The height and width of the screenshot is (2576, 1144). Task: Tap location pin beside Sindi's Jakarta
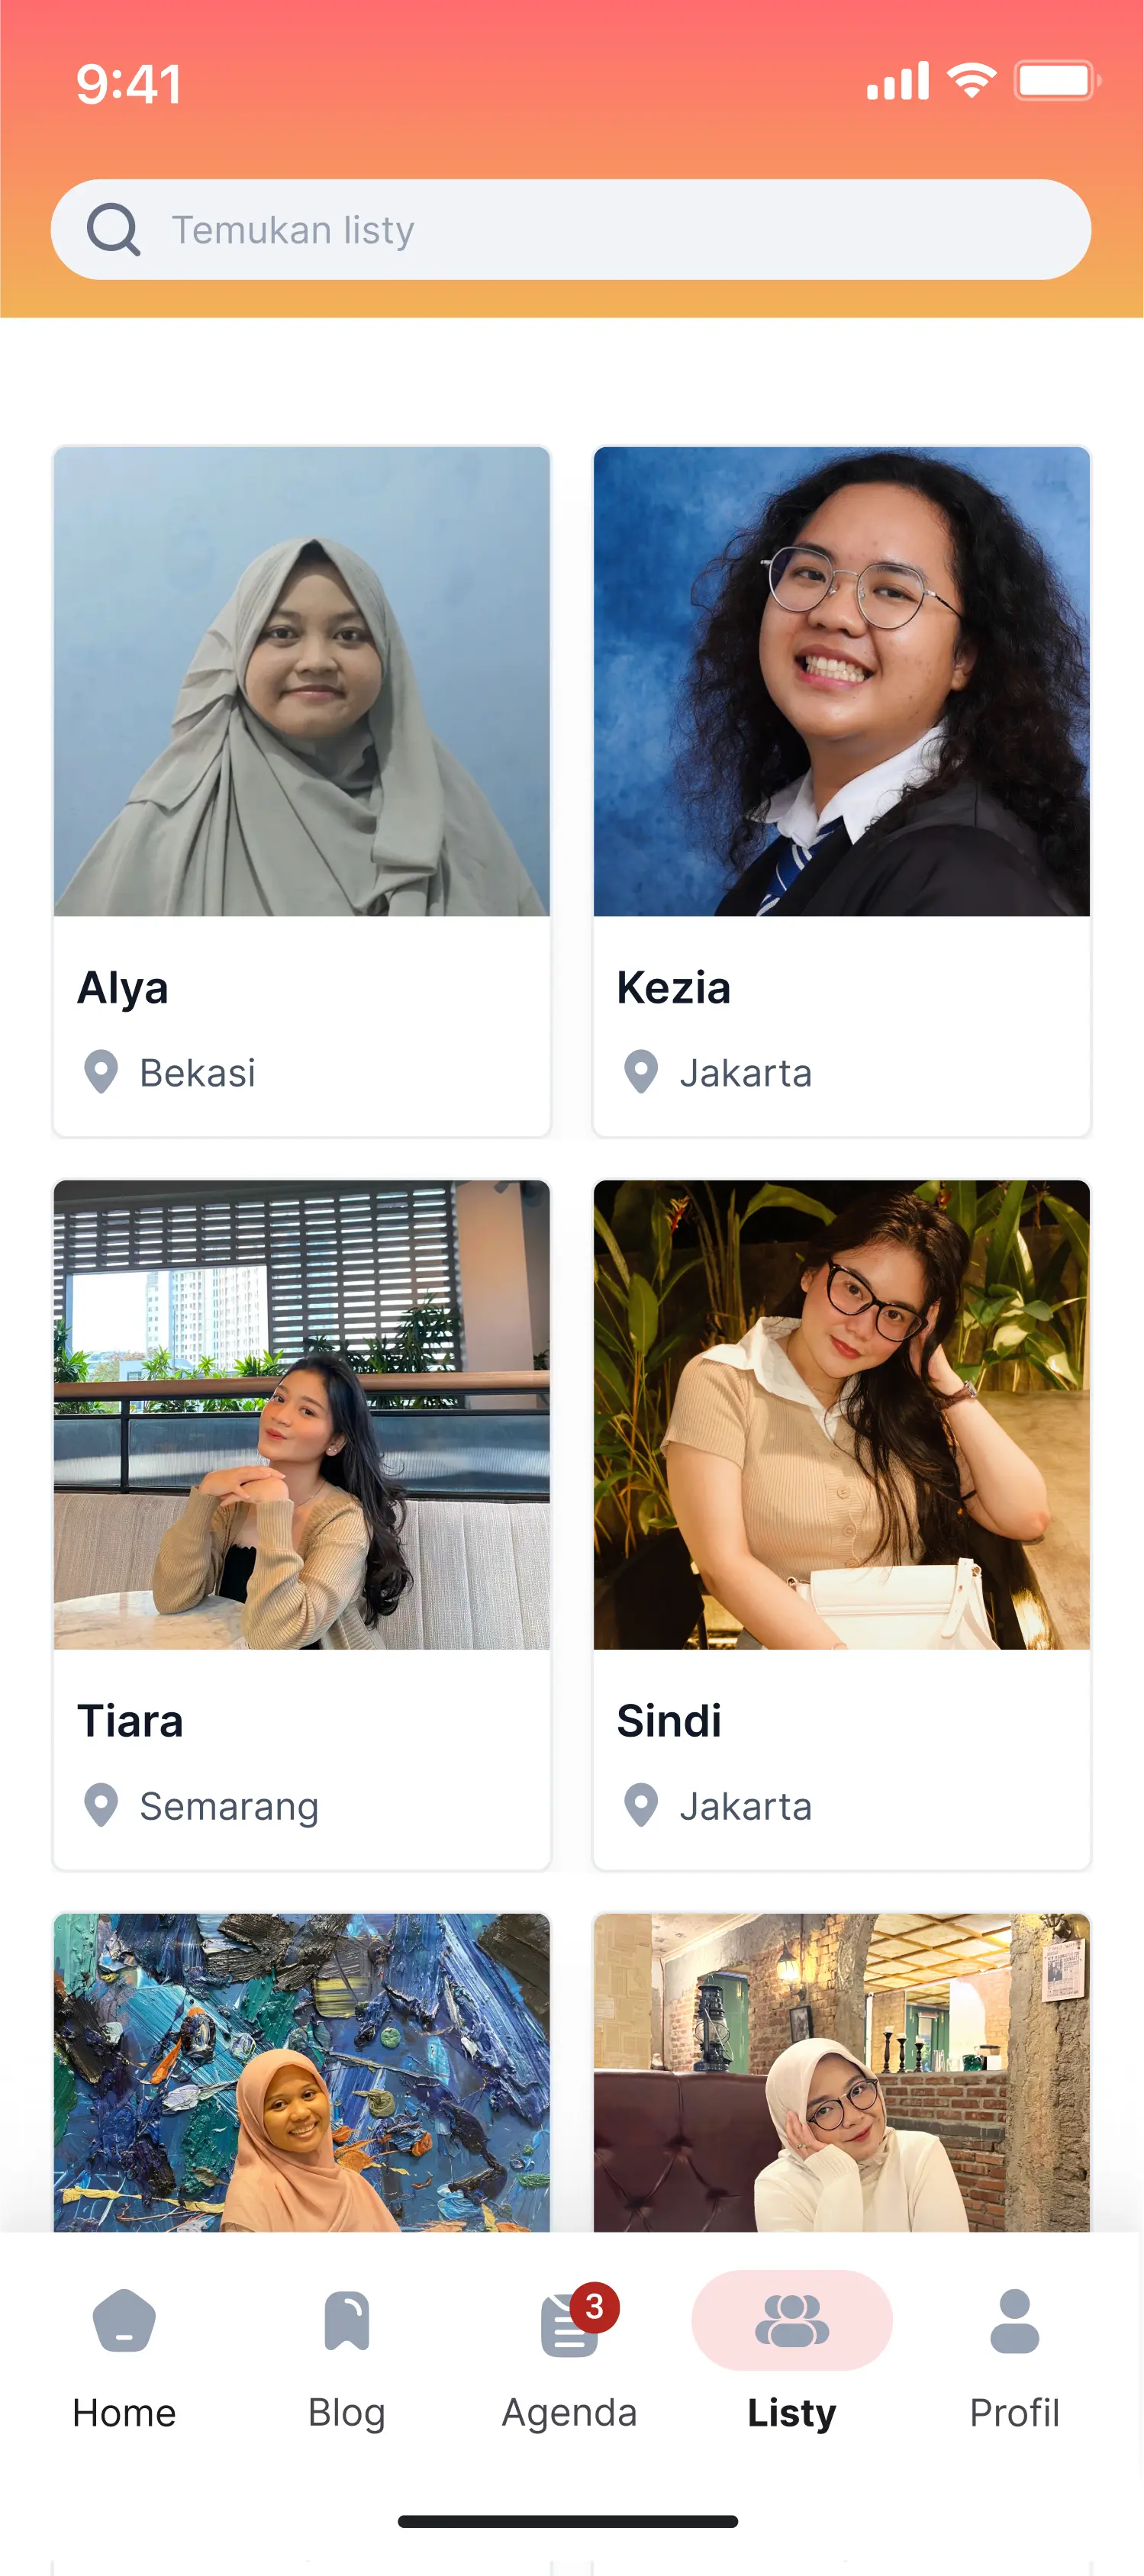tap(641, 1805)
